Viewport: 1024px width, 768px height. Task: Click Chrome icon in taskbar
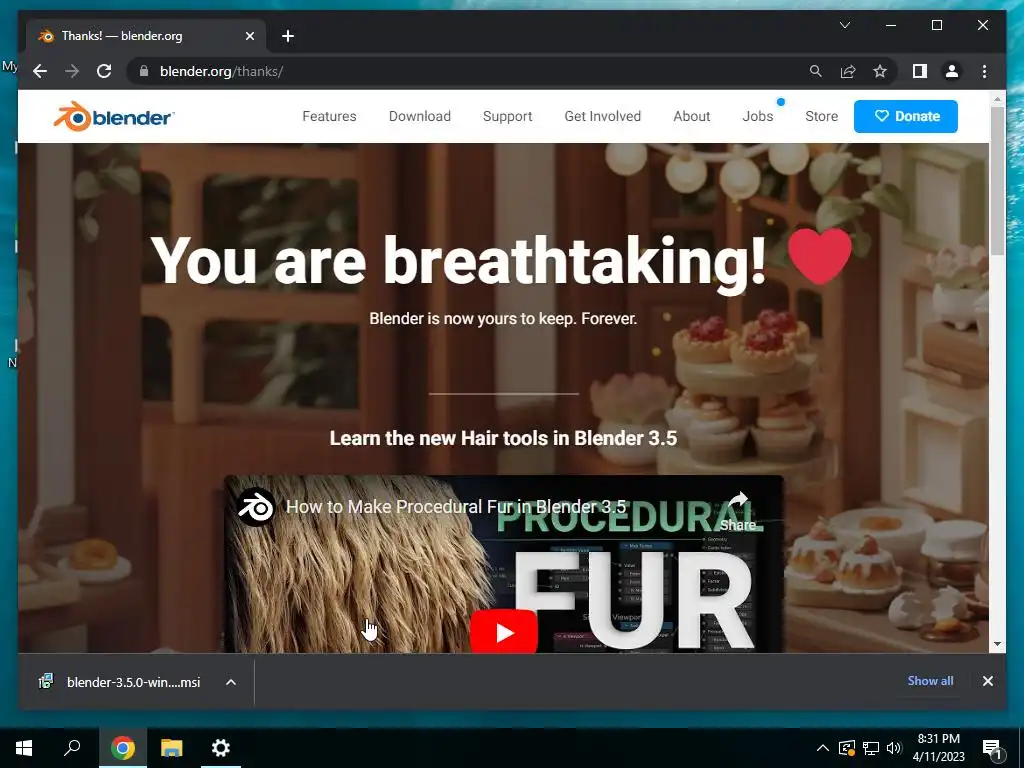(x=122, y=748)
